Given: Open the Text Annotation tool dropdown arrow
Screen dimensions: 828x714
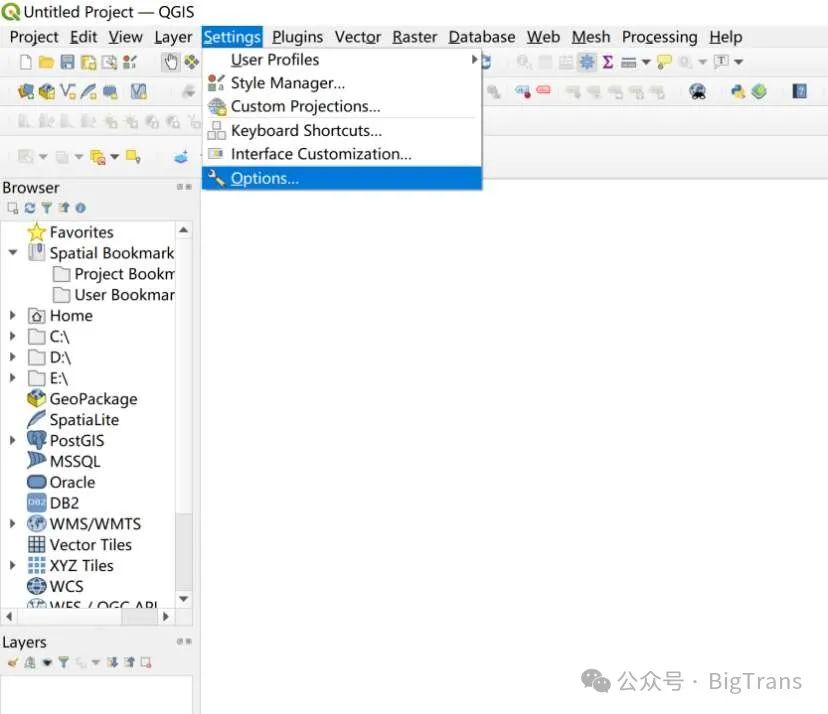Looking at the screenshot, I should pos(739,62).
